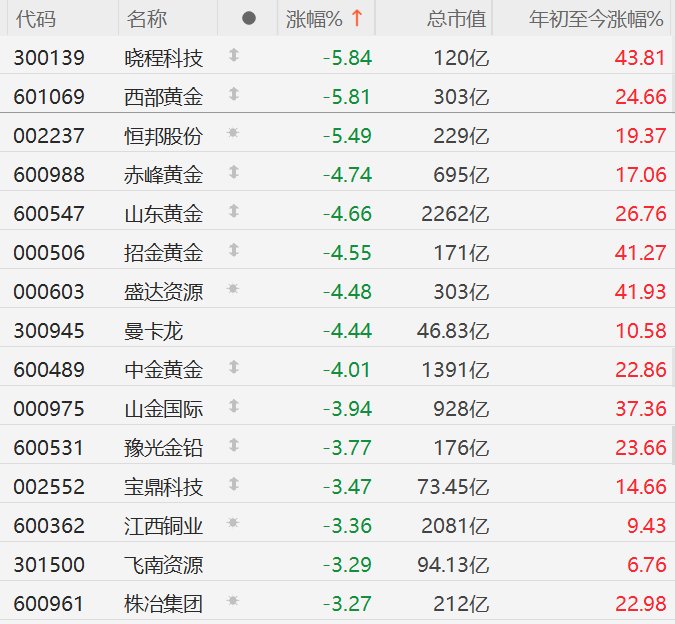675x624 pixels.
Task: Click market cap value 2262亿
Action: (455, 214)
